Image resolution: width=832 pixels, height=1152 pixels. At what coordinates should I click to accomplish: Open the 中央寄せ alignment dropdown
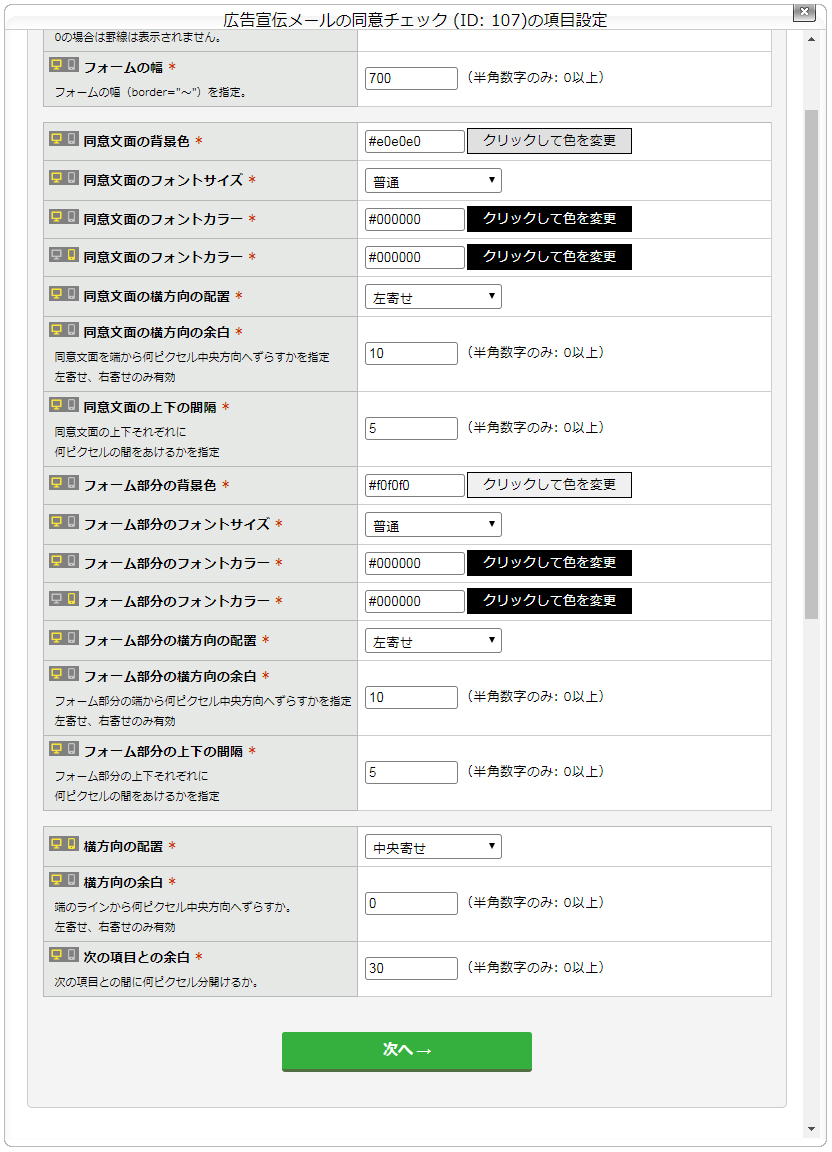434,846
